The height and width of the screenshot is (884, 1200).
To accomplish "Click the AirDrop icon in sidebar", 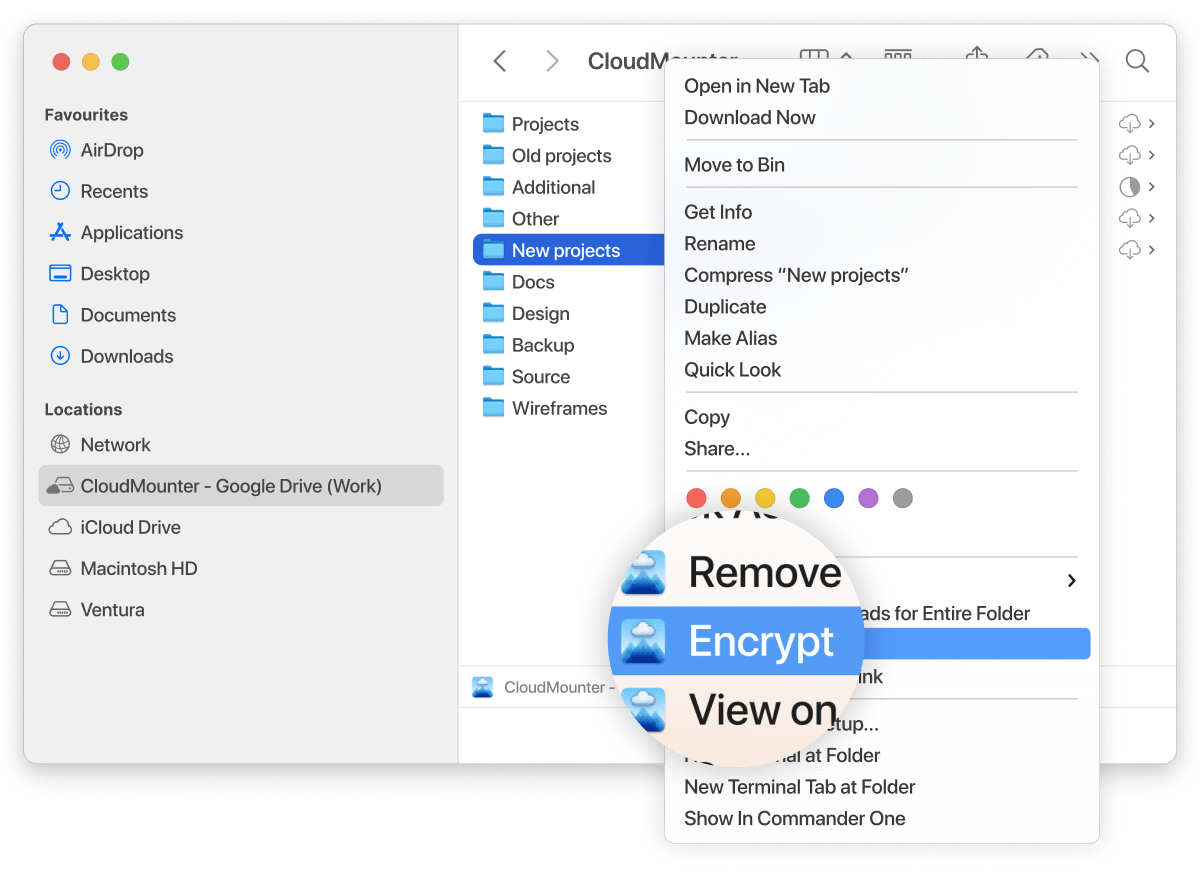I will (x=60, y=150).
